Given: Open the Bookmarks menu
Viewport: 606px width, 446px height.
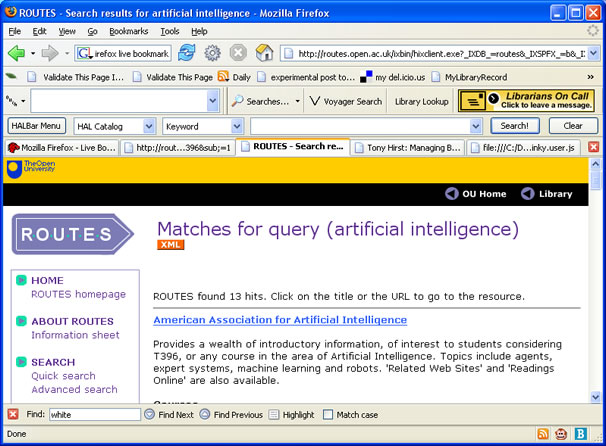Looking at the screenshot, I should (129, 31).
